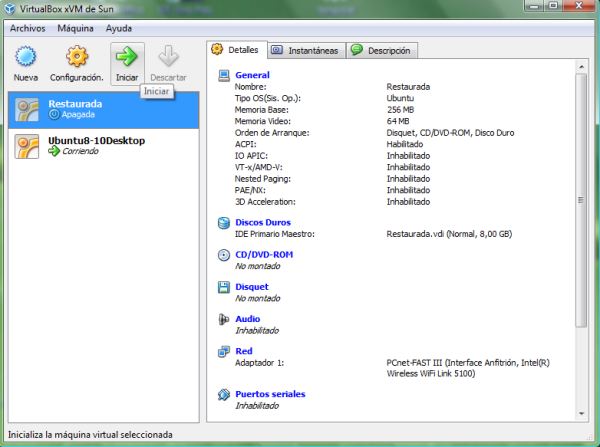600x447 pixels.
Task: Click the Disquet floppy icon
Action: click(224, 287)
